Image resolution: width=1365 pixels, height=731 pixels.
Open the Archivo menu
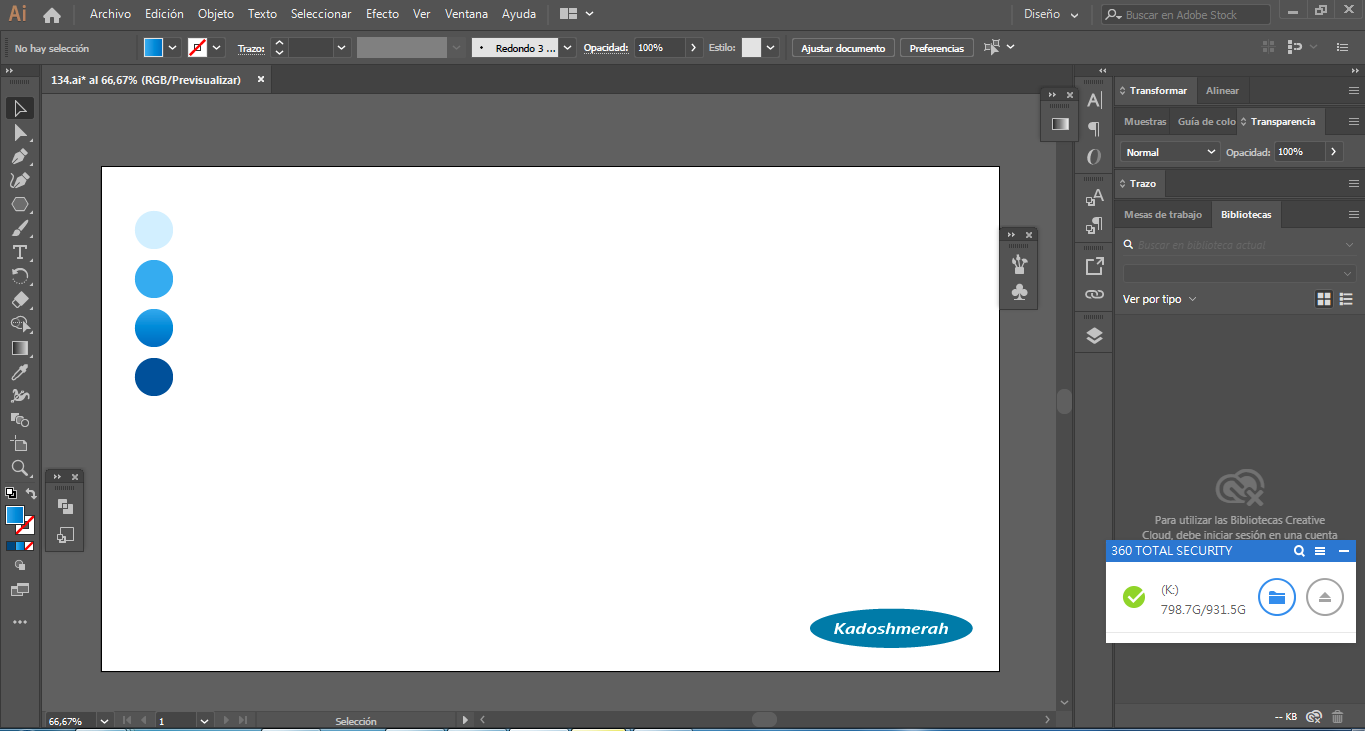pyautogui.click(x=110, y=14)
